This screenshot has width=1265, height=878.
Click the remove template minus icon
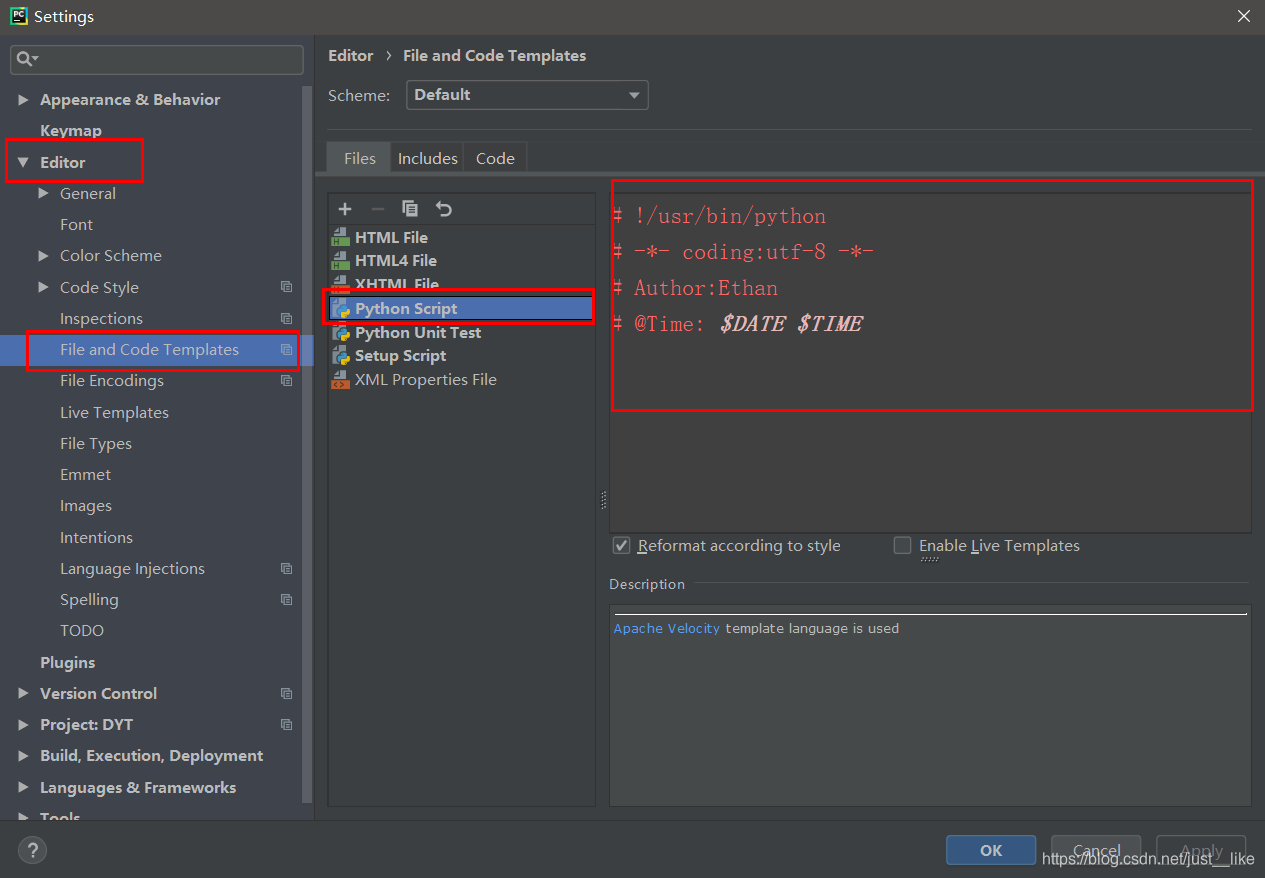point(377,209)
